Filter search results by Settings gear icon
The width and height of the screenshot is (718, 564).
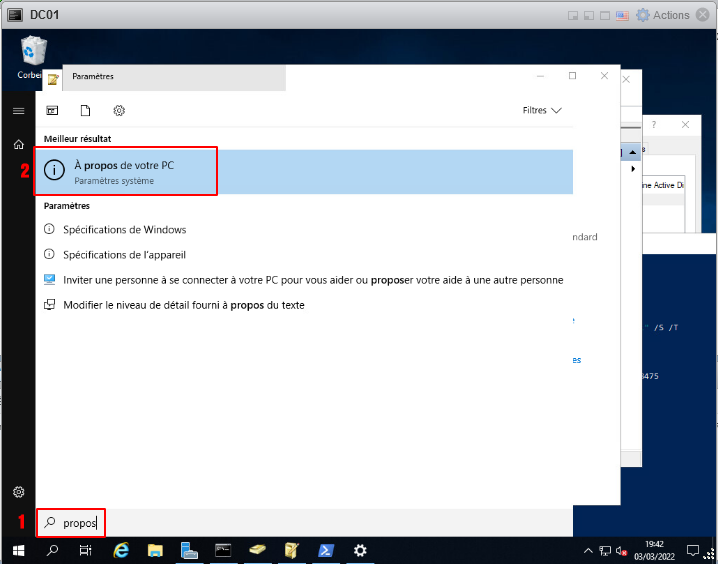tap(119, 111)
